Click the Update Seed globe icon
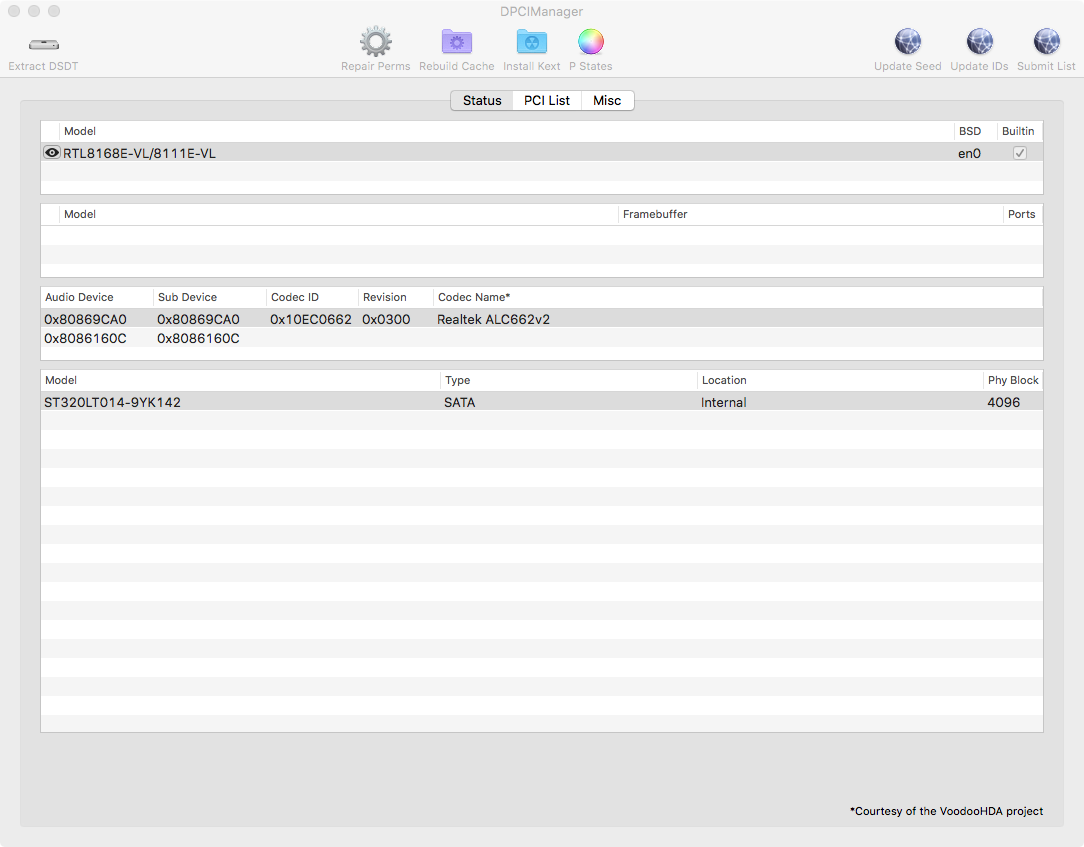The height and width of the screenshot is (847, 1084). 907,43
